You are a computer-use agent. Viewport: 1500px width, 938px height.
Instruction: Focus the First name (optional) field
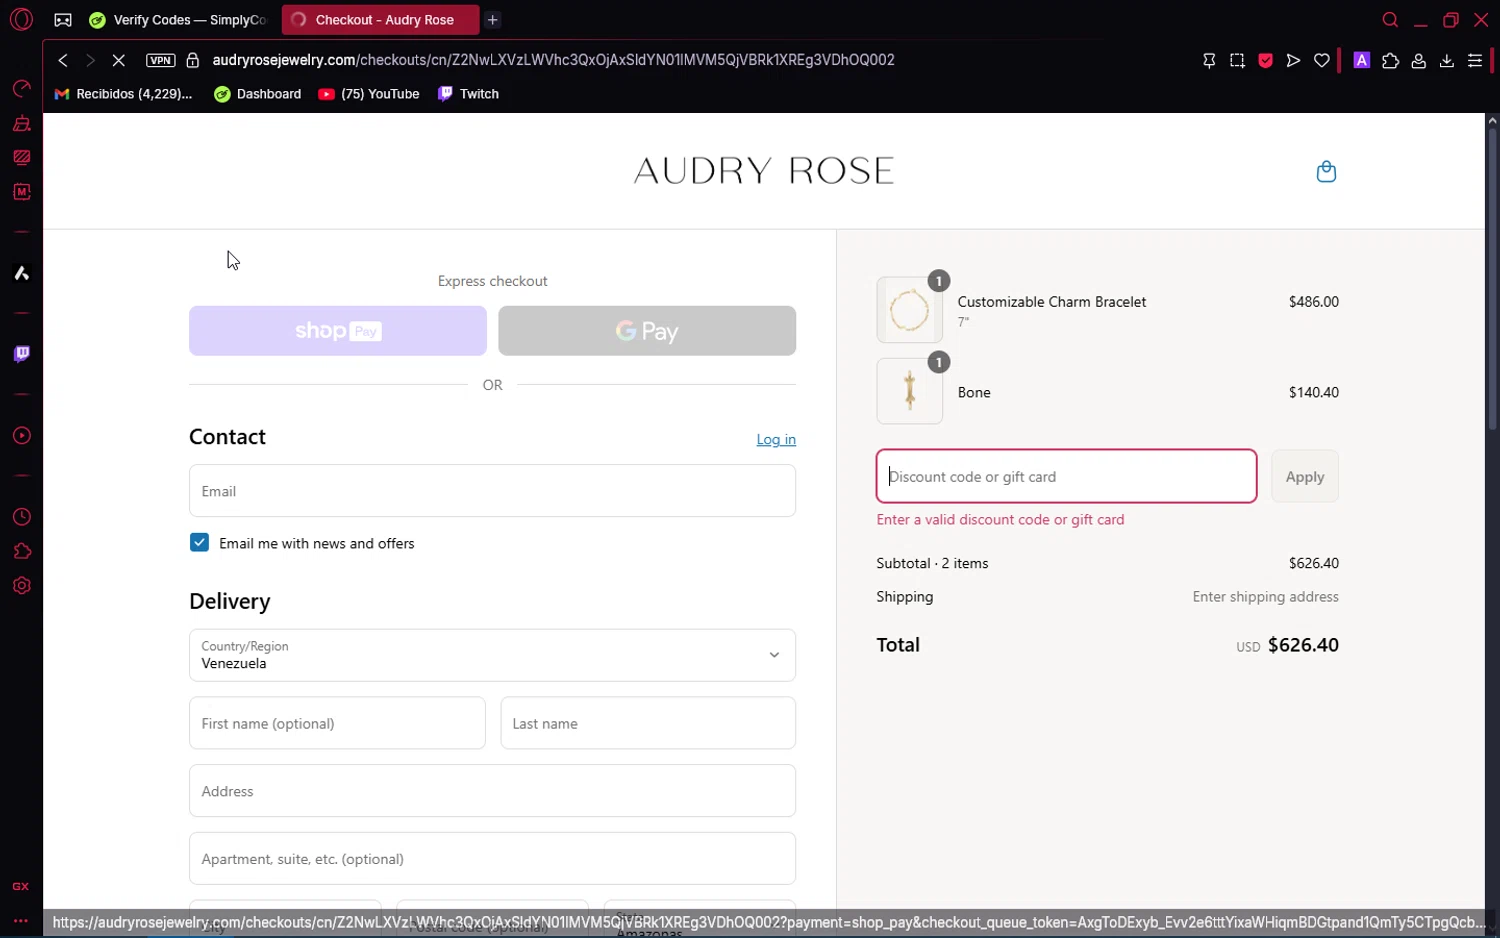337,723
